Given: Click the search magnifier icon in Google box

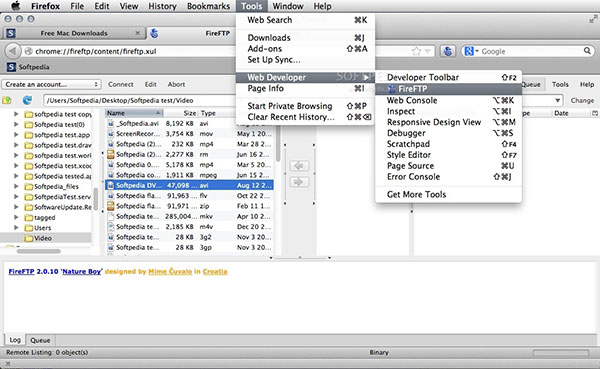Looking at the screenshot, I should (587, 51).
